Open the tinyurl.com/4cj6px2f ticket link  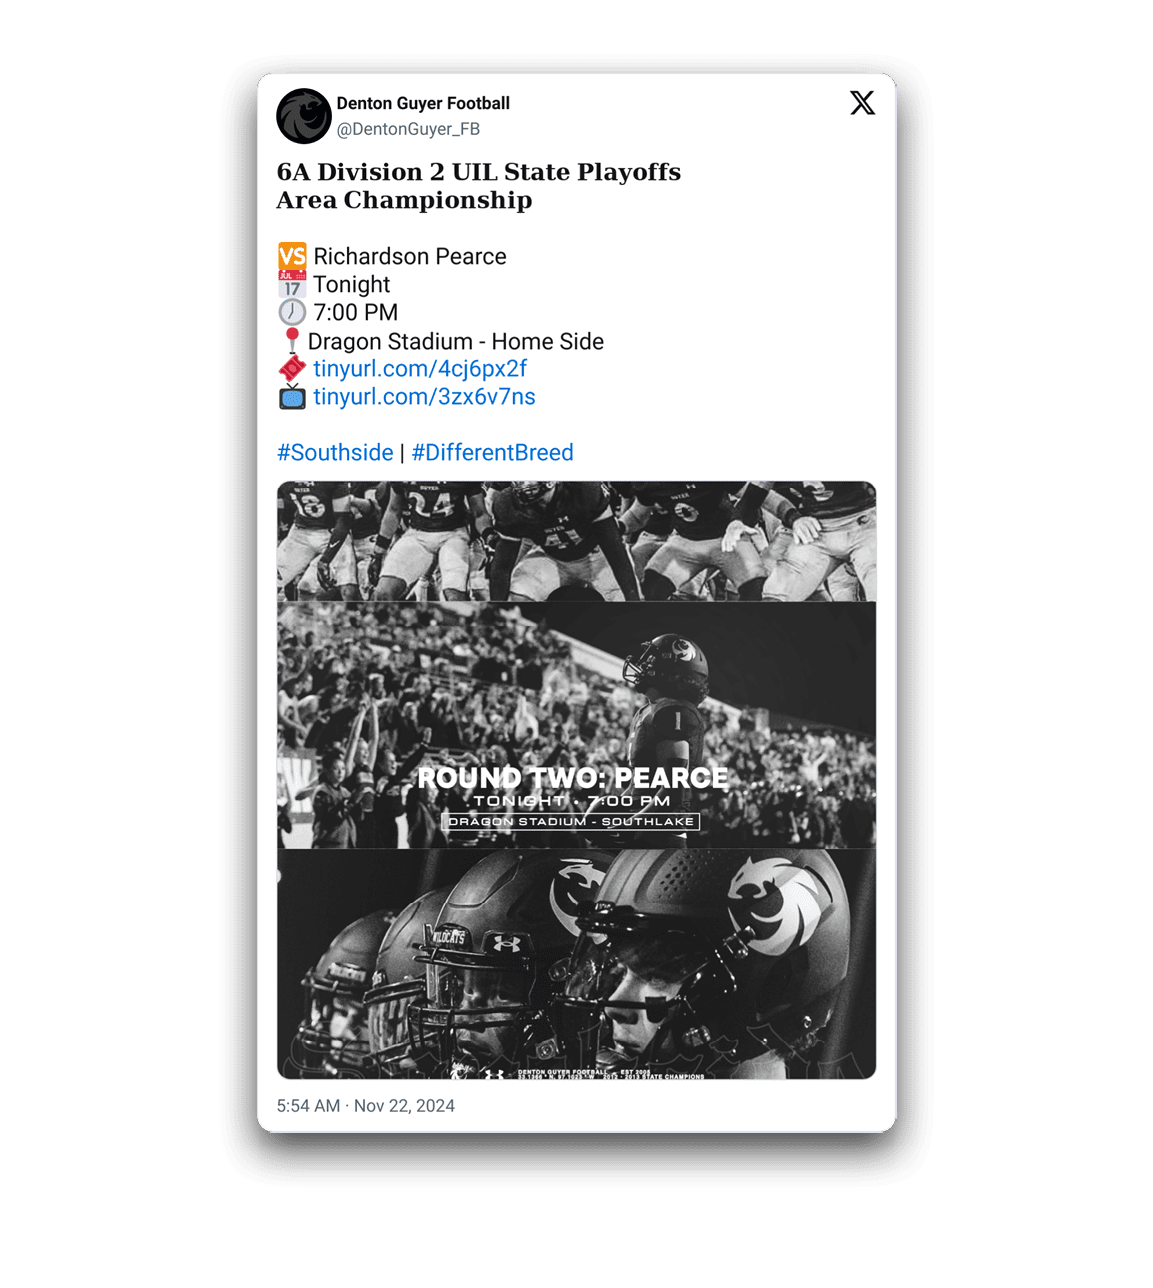coord(420,369)
